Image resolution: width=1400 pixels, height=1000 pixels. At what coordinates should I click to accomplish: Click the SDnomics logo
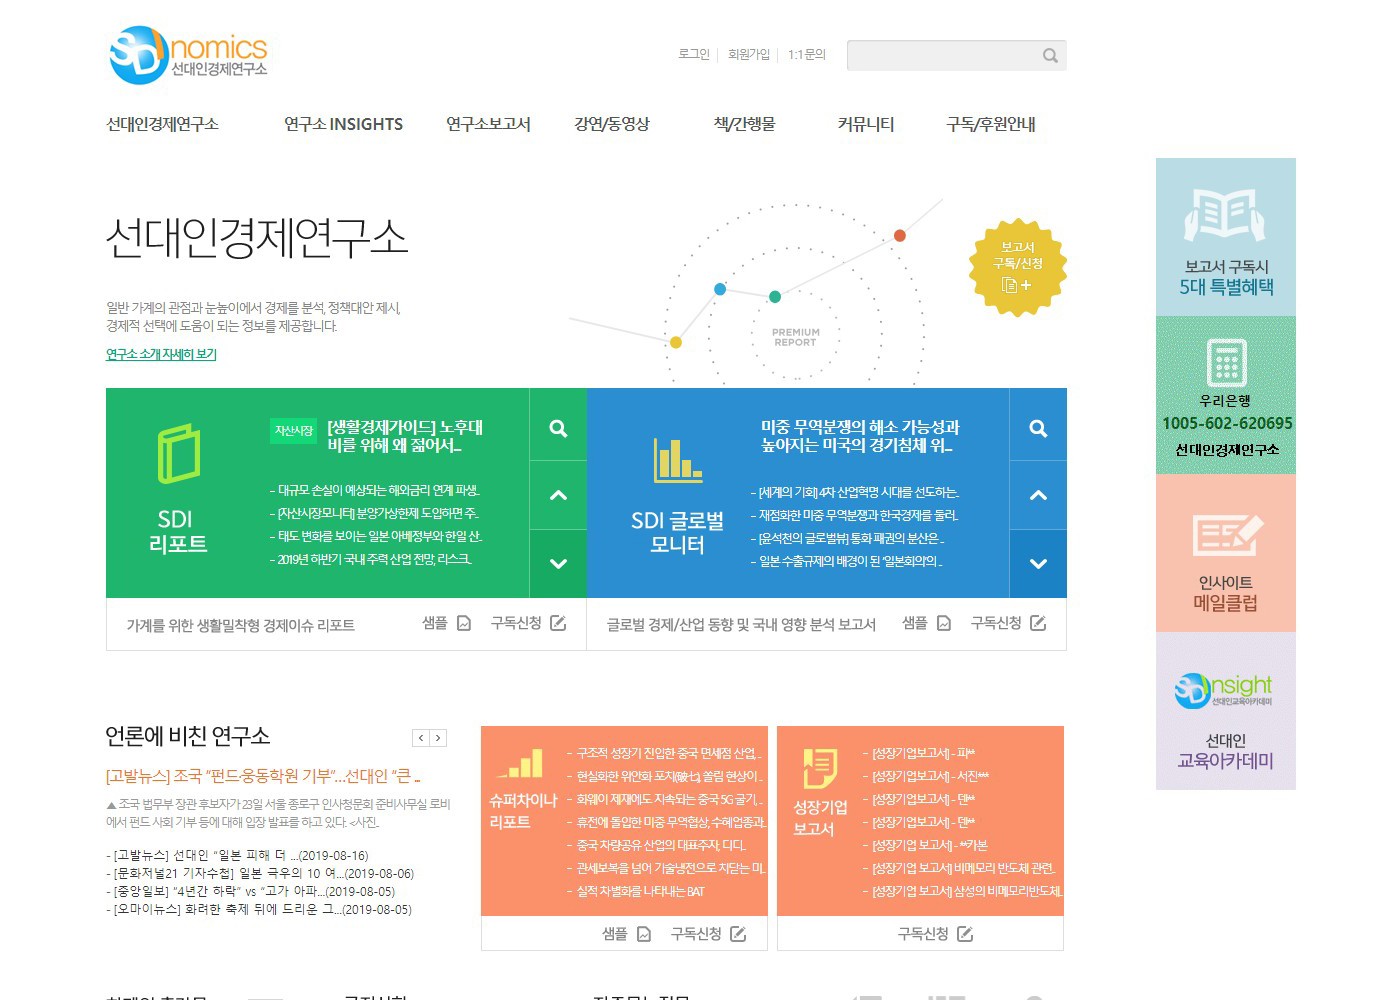point(188,55)
